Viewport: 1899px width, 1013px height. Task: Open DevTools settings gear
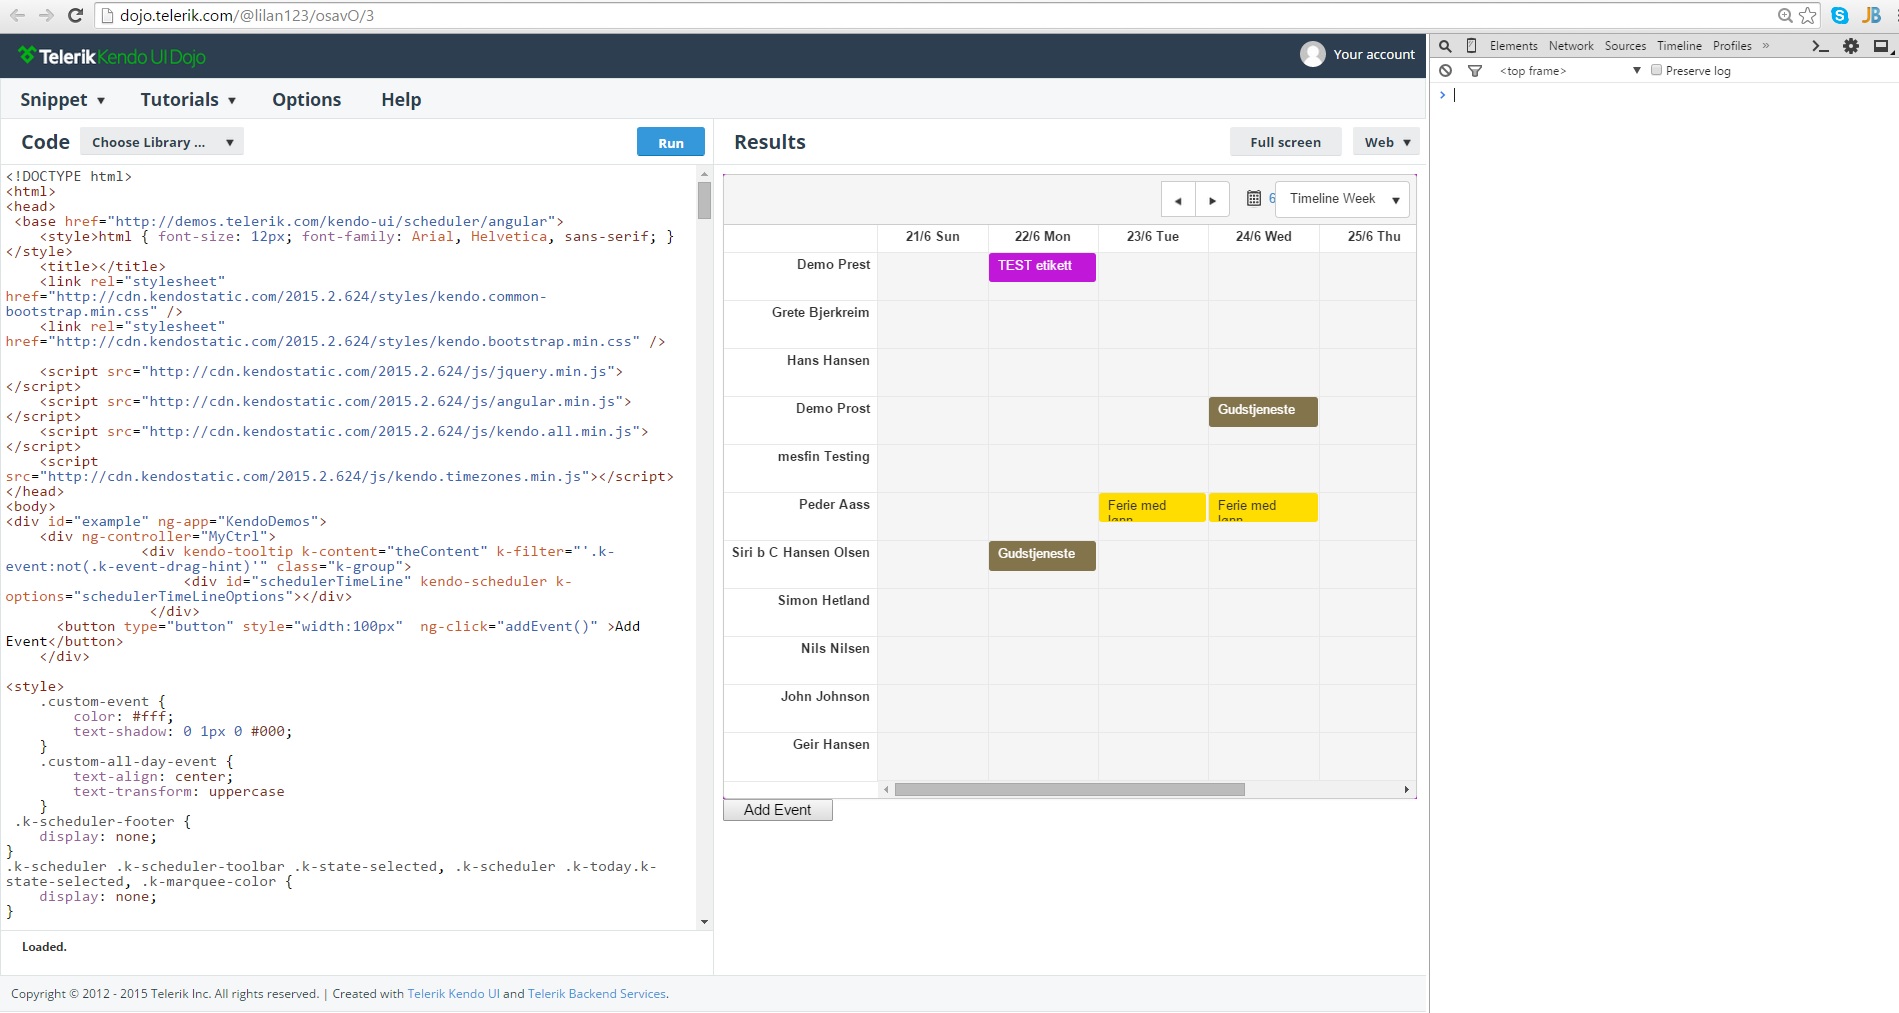pos(1851,46)
